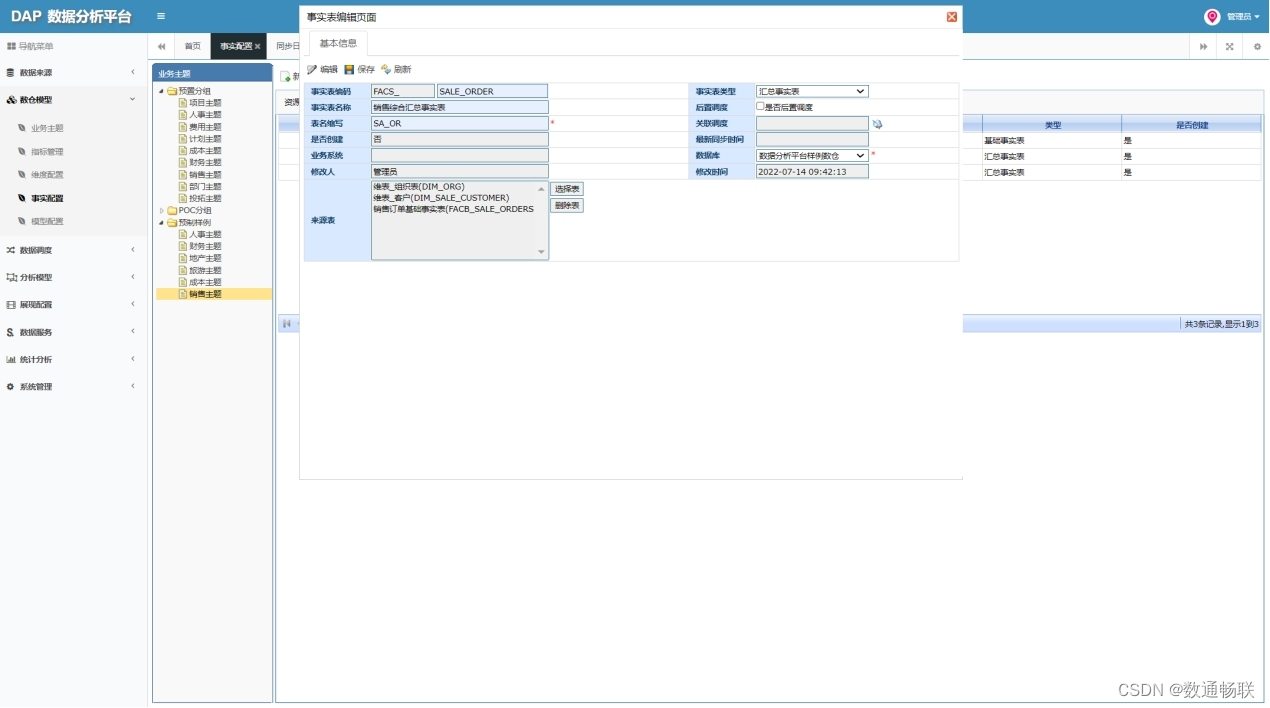Click the 统计分析 chart icon in sidebar
This screenshot has height=708, width=1270.
(11, 359)
